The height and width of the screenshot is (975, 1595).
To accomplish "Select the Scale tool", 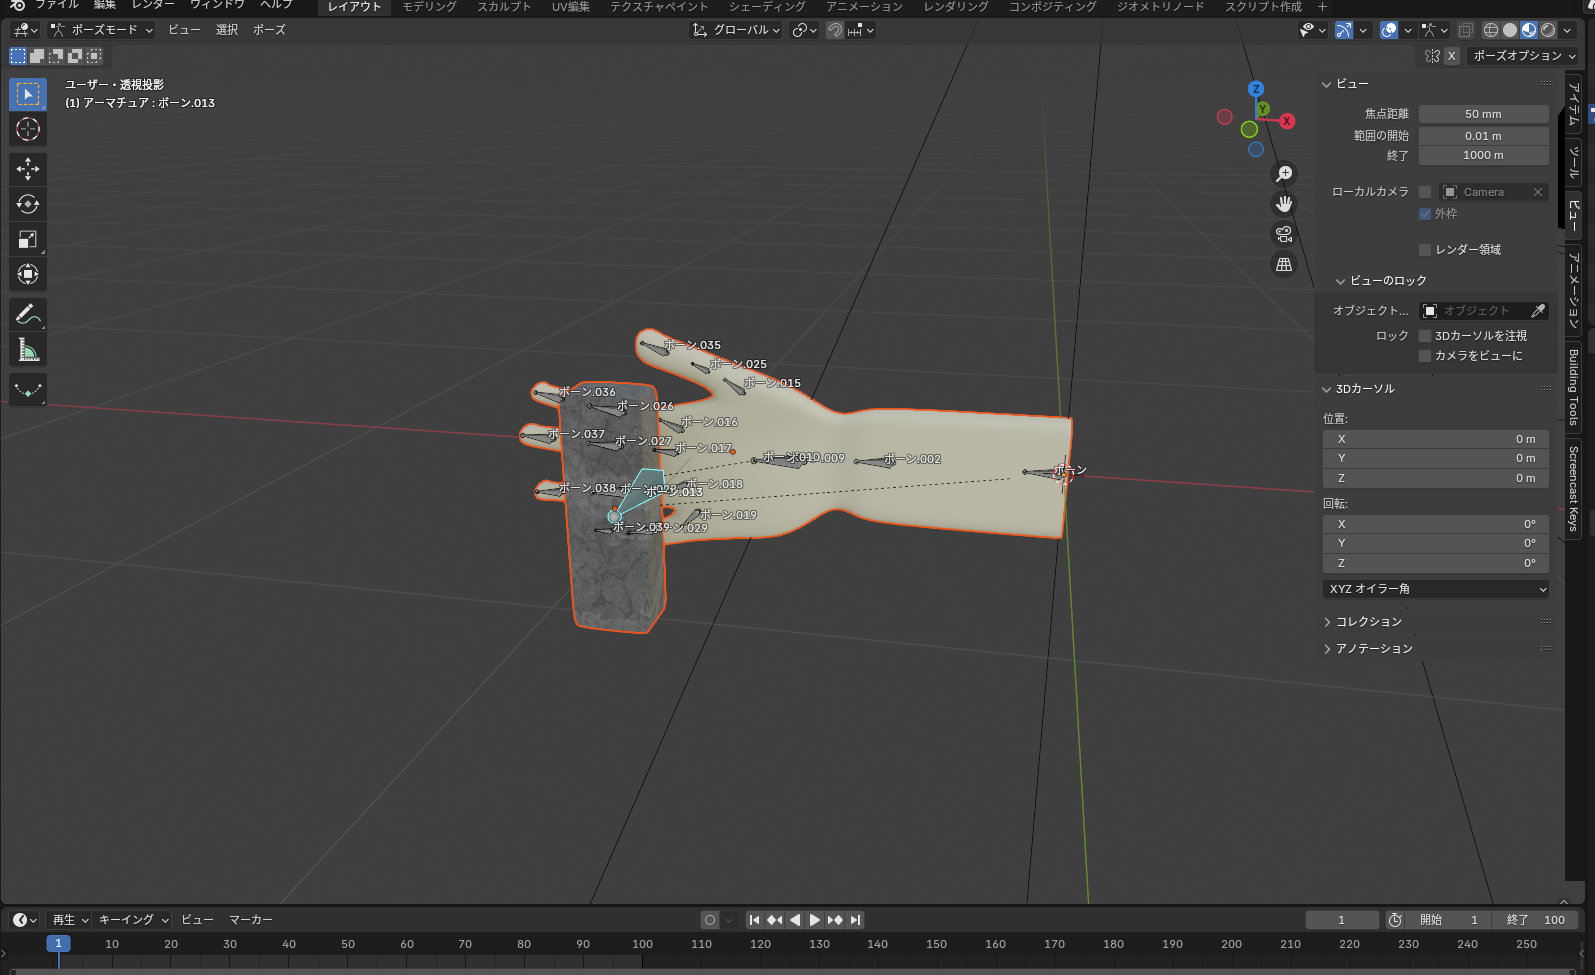I will [x=28, y=239].
